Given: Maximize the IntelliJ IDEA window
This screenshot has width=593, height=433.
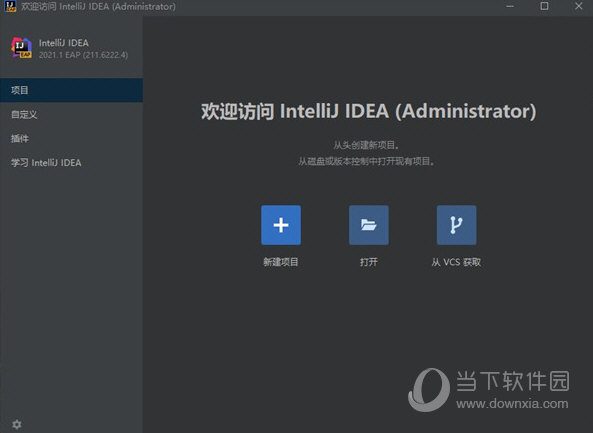Looking at the screenshot, I should (x=544, y=6).
